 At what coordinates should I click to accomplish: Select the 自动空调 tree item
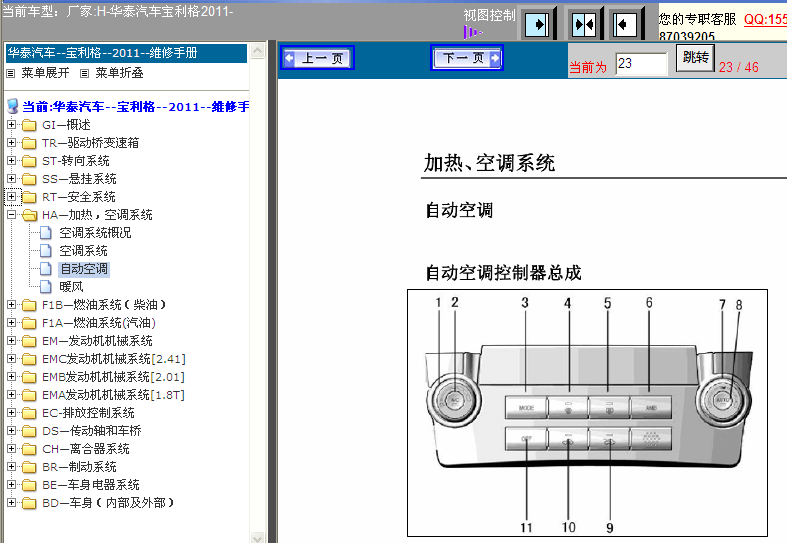coord(84,269)
